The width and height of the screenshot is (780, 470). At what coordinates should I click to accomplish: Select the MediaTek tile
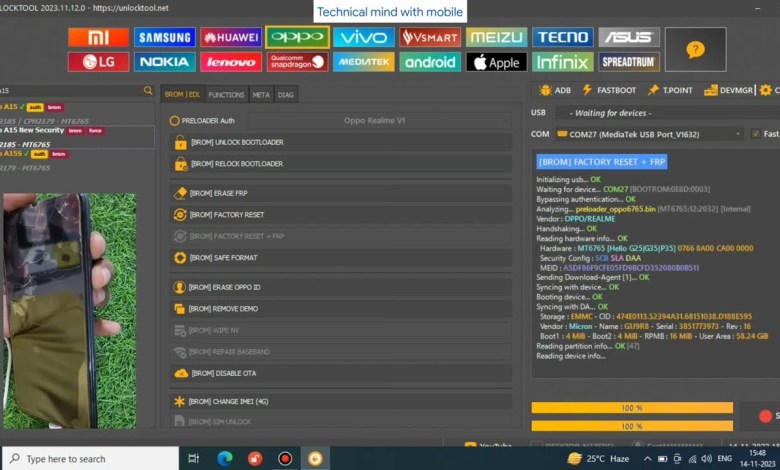point(364,62)
